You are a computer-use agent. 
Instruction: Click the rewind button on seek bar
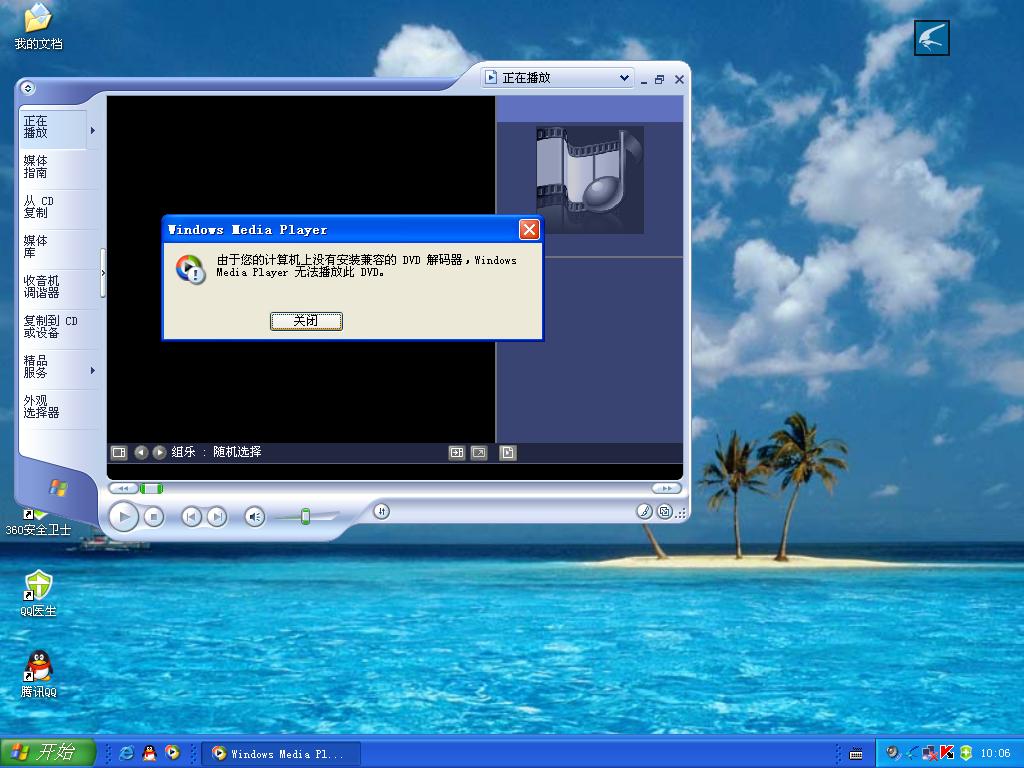tap(123, 488)
